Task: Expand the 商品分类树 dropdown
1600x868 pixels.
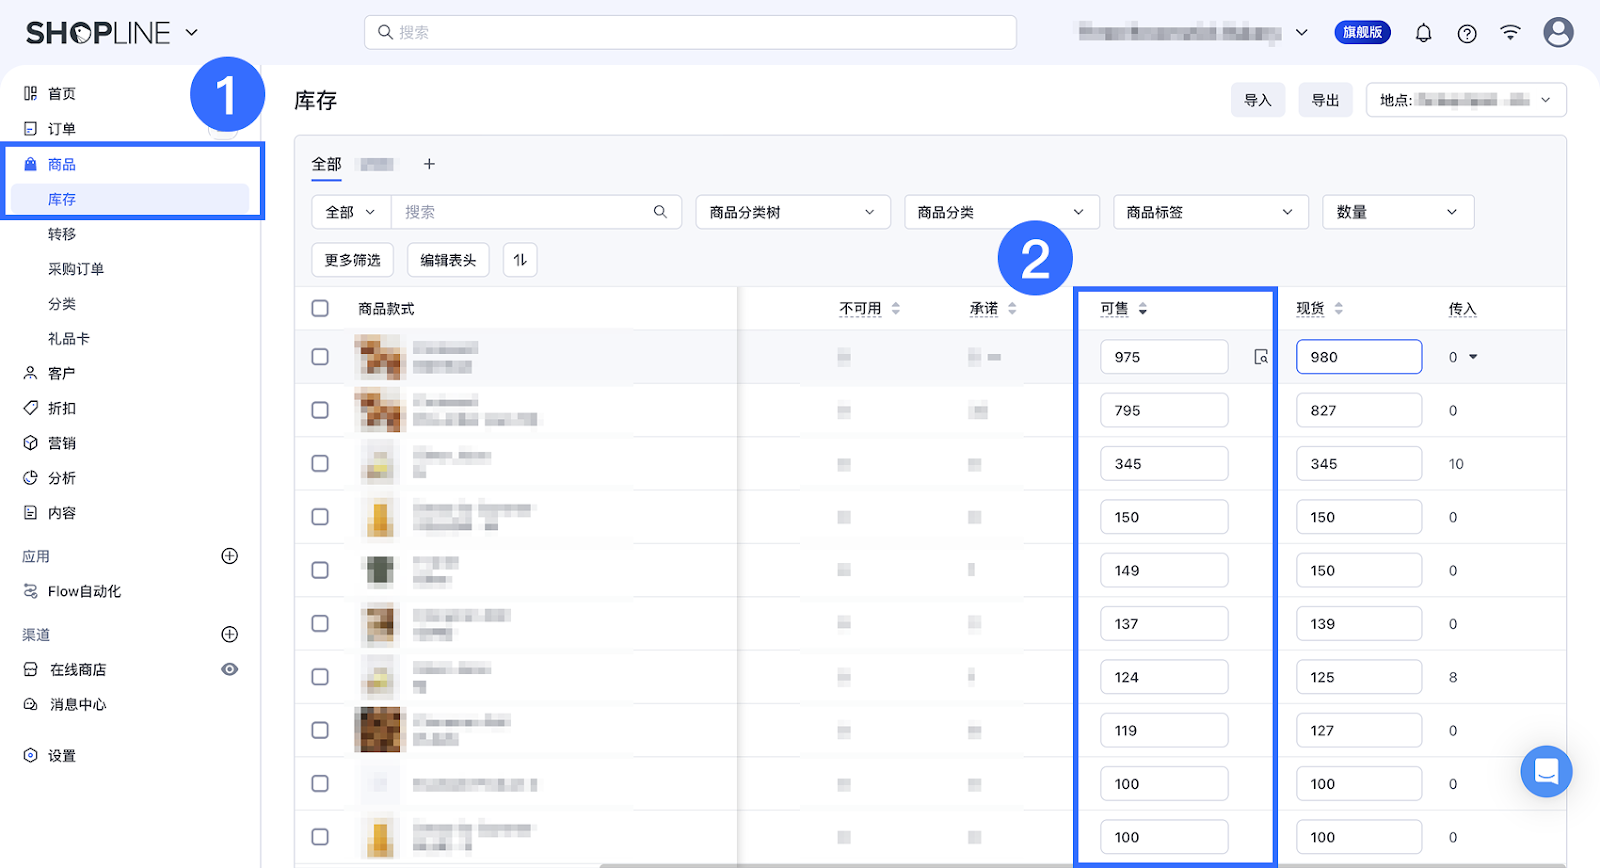Action: [x=792, y=212]
